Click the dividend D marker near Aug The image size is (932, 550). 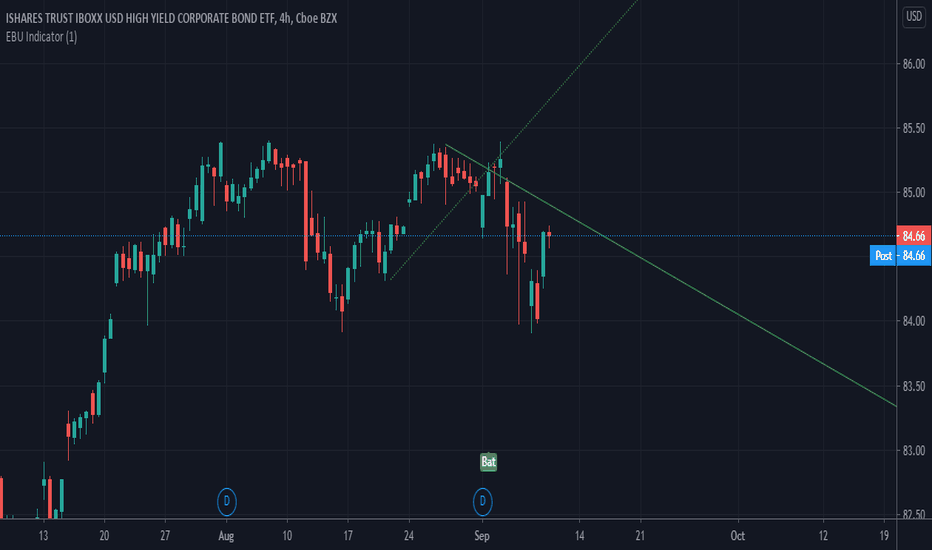point(226,502)
